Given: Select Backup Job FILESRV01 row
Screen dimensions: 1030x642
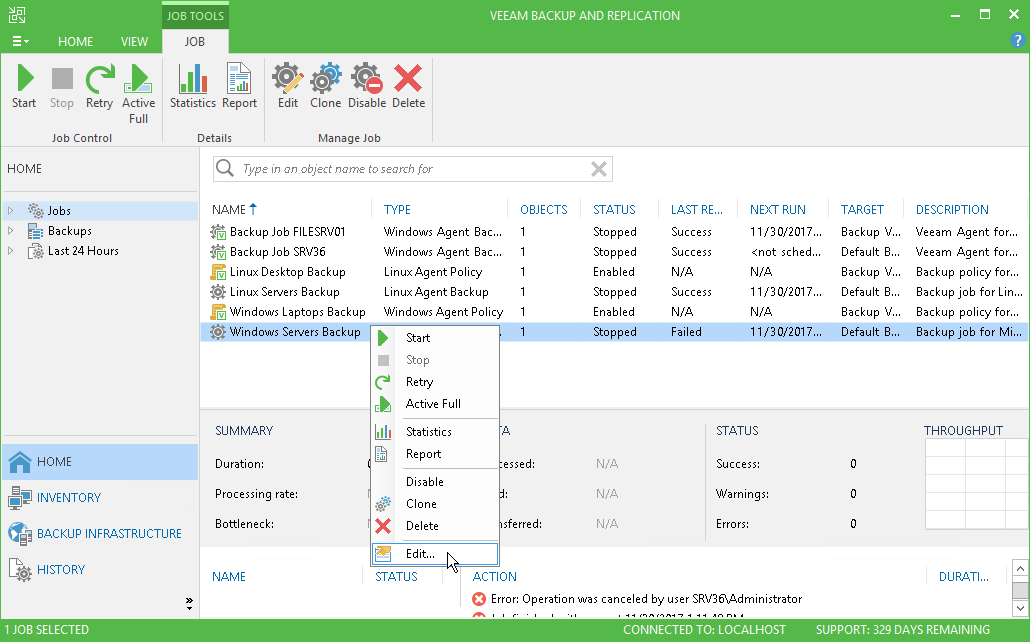Looking at the screenshot, I should [614, 232].
